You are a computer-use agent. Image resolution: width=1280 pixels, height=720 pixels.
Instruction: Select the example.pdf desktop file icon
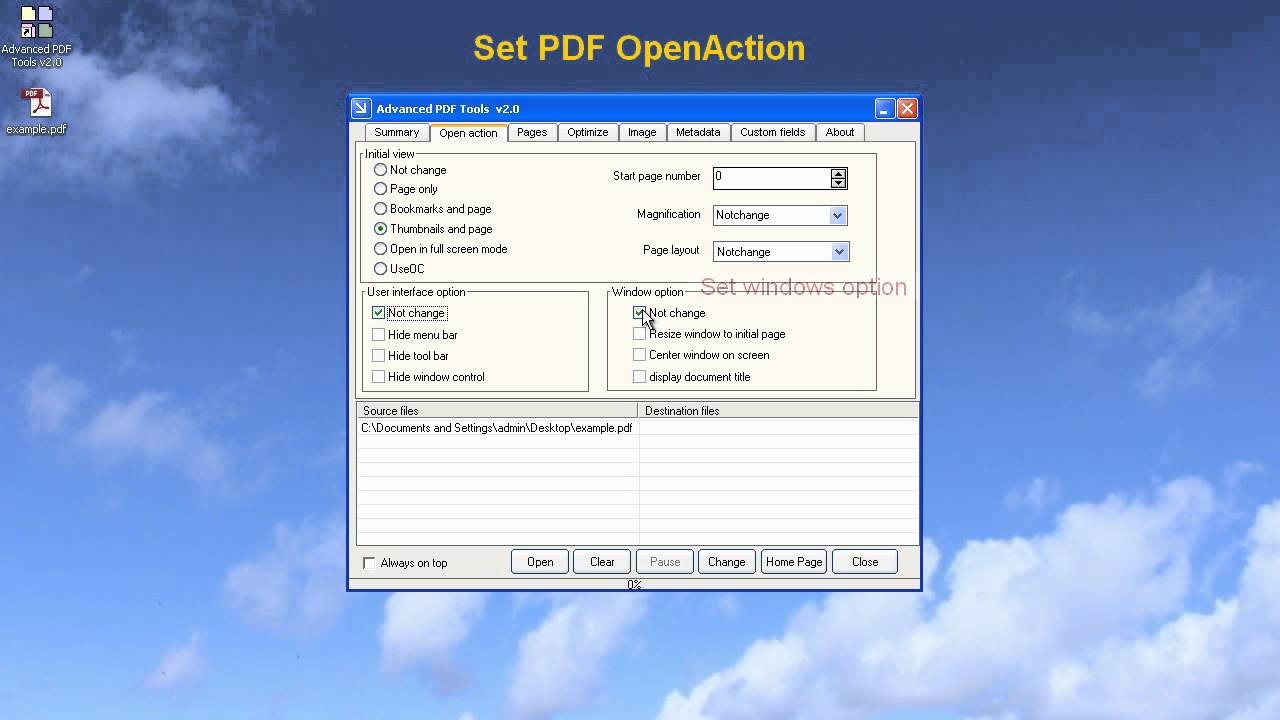click(36, 111)
